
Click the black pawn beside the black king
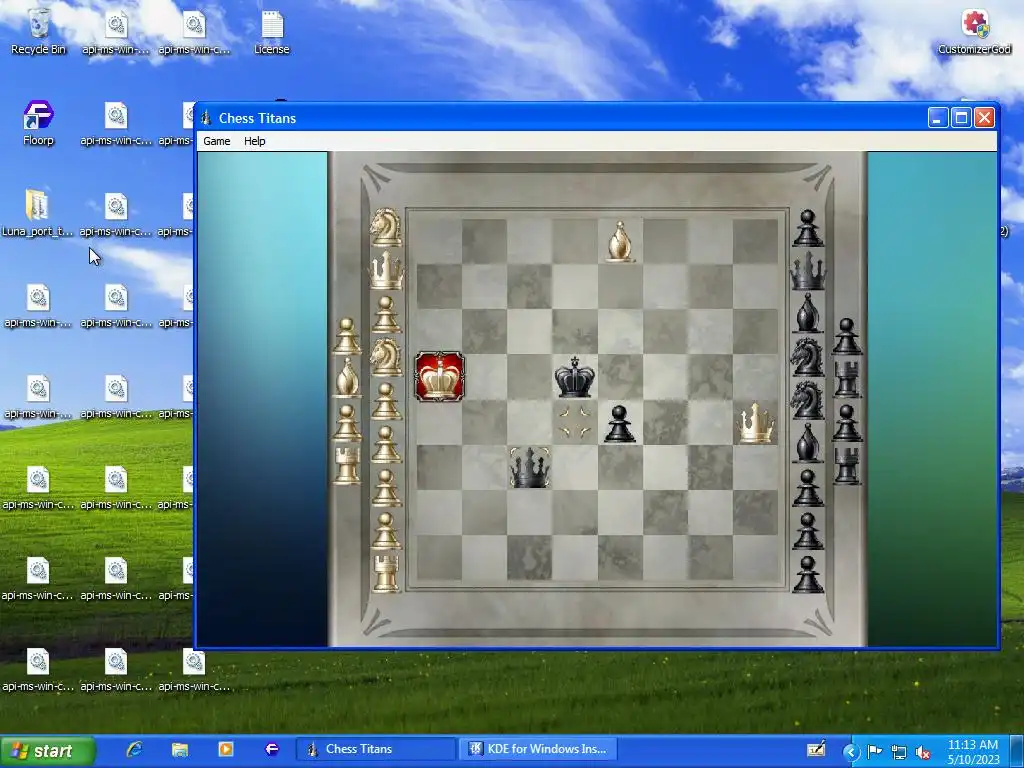pos(619,423)
